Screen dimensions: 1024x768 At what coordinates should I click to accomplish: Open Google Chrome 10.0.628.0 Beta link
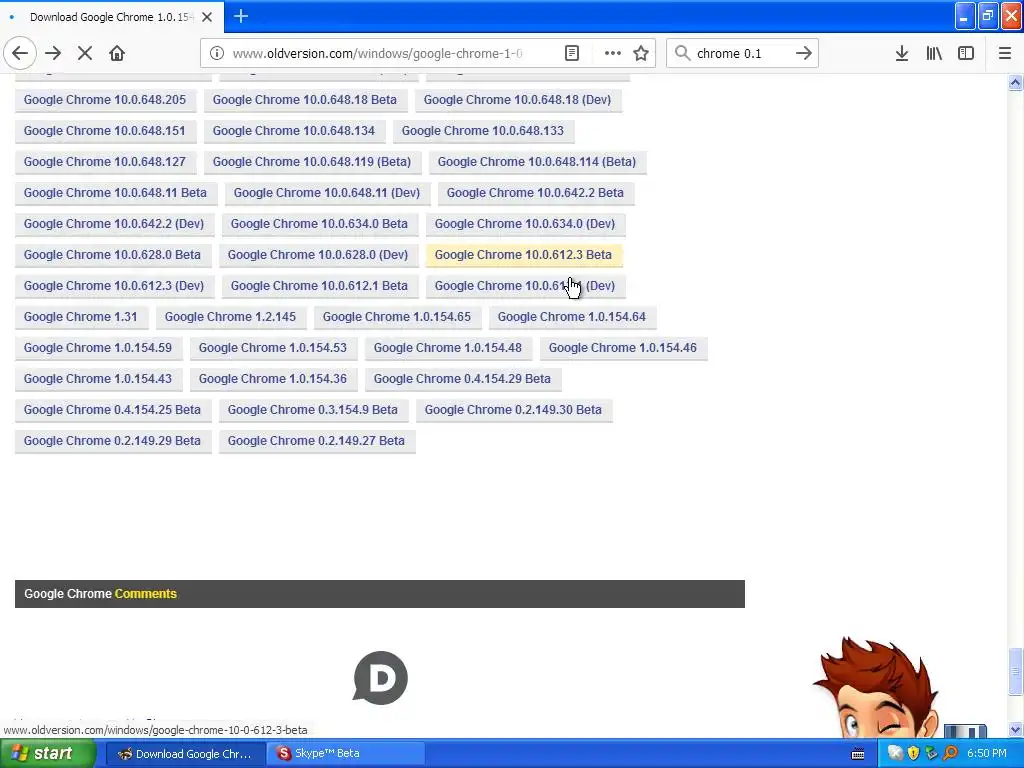pyautogui.click(x=112, y=255)
